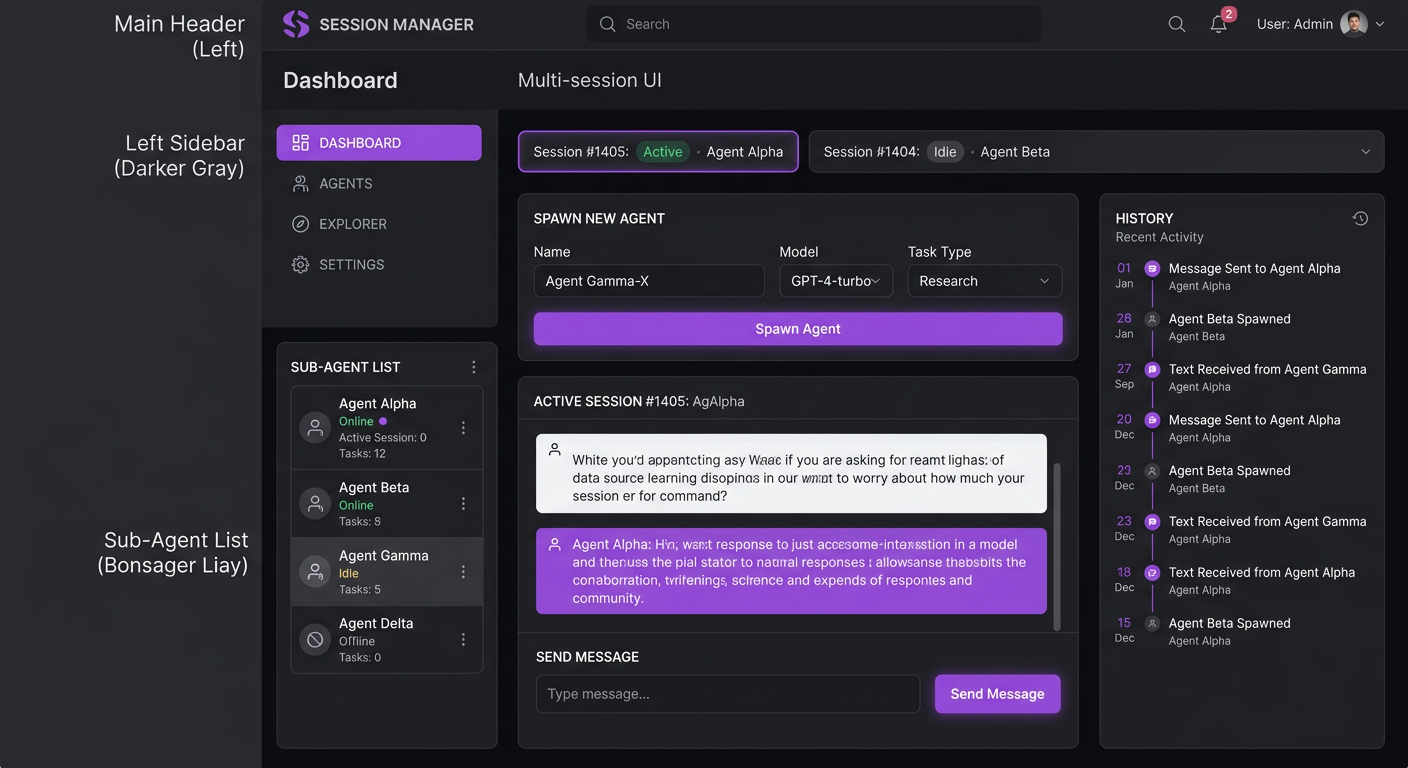Open the Model dropdown showing GPT-4-turbo

coord(836,281)
